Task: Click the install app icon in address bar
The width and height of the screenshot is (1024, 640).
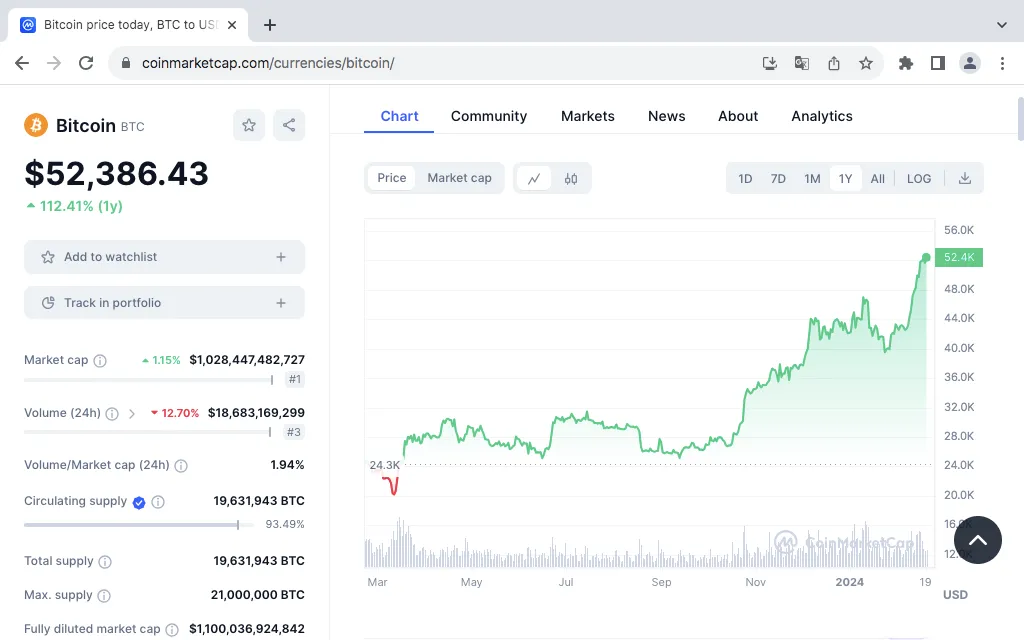Action: coord(770,63)
